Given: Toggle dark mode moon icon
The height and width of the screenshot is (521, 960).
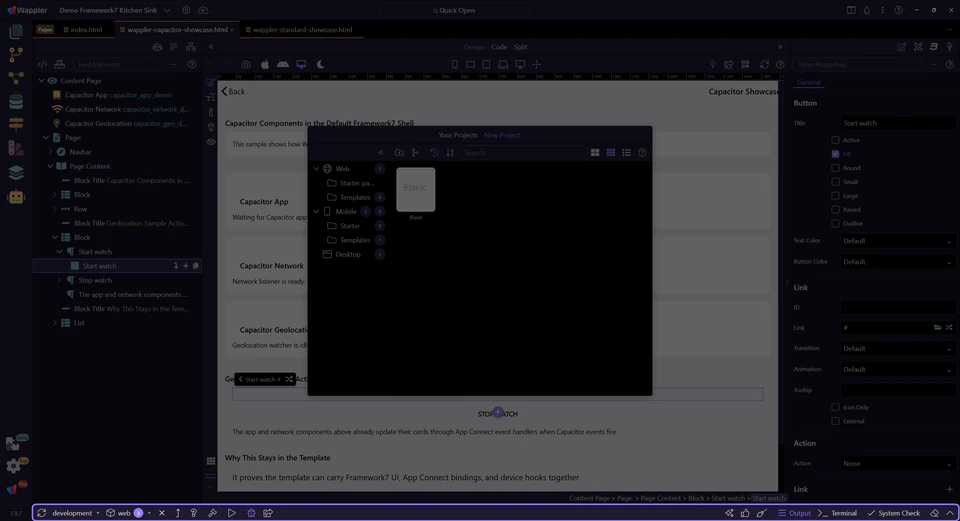Looking at the screenshot, I should click(320, 64).
